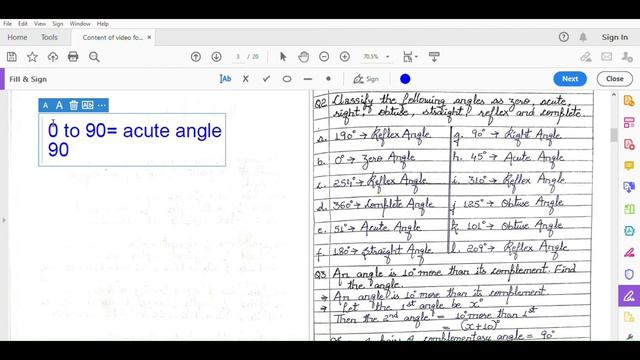Click the Sign pen button
The height and width of the screenshot is (360, 640).
coord(366,79)
